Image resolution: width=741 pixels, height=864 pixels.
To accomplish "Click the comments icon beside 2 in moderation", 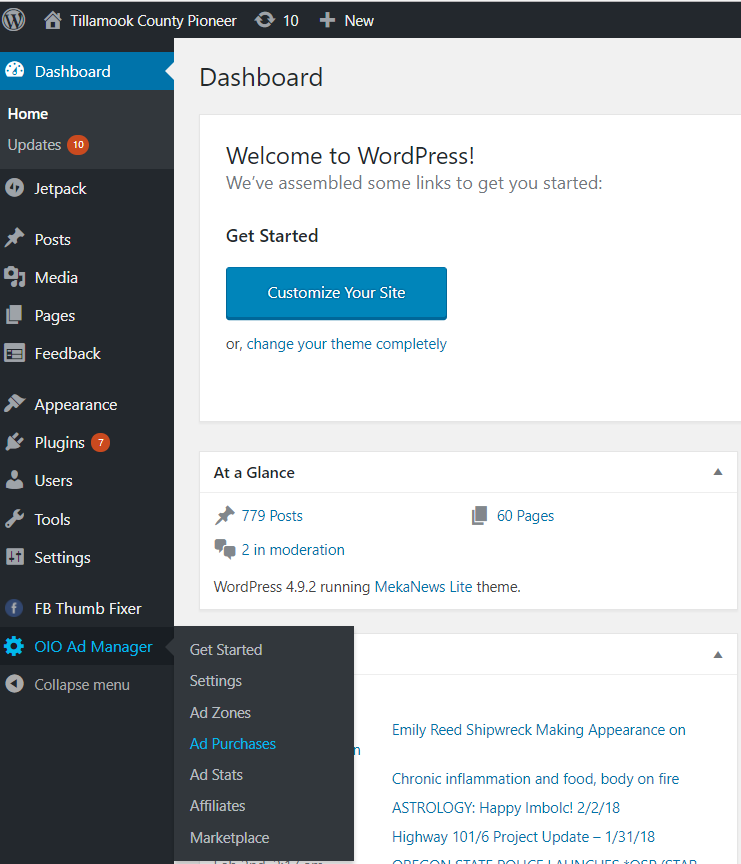I will point(225,549).
